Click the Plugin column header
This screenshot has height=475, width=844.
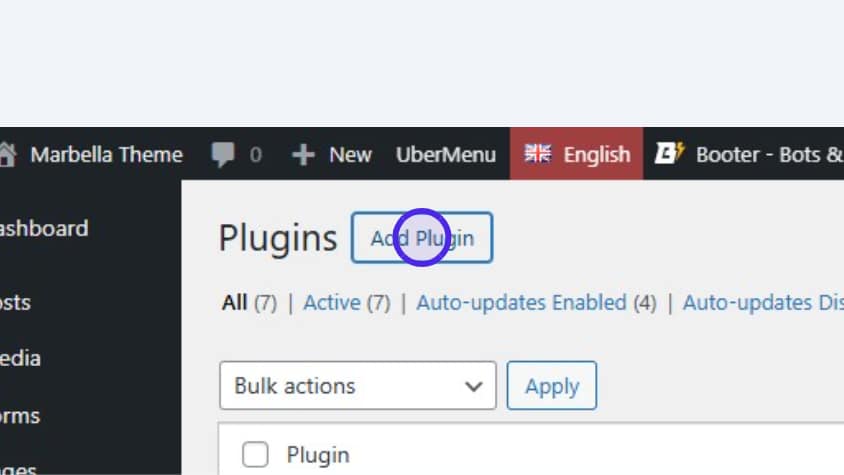tap(317, 455)
